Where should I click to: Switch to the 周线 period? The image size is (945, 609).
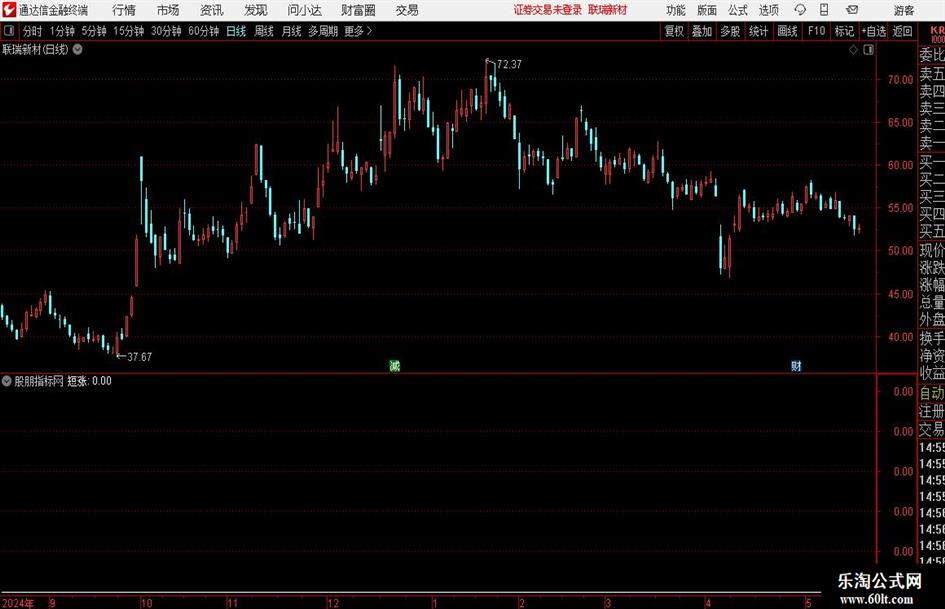263,31
